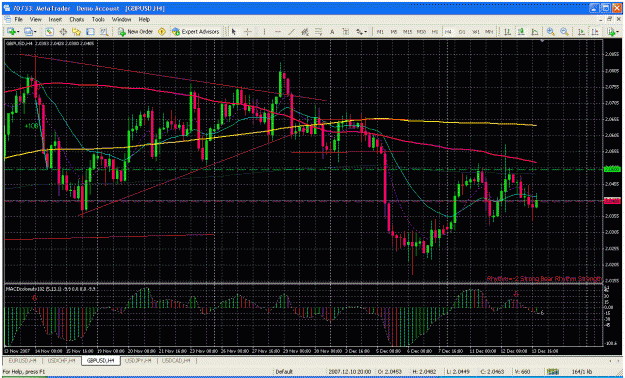This screenshot has width=625, height=378.
Task: Switch chart to MN timeframe
Action: [489, 32]
